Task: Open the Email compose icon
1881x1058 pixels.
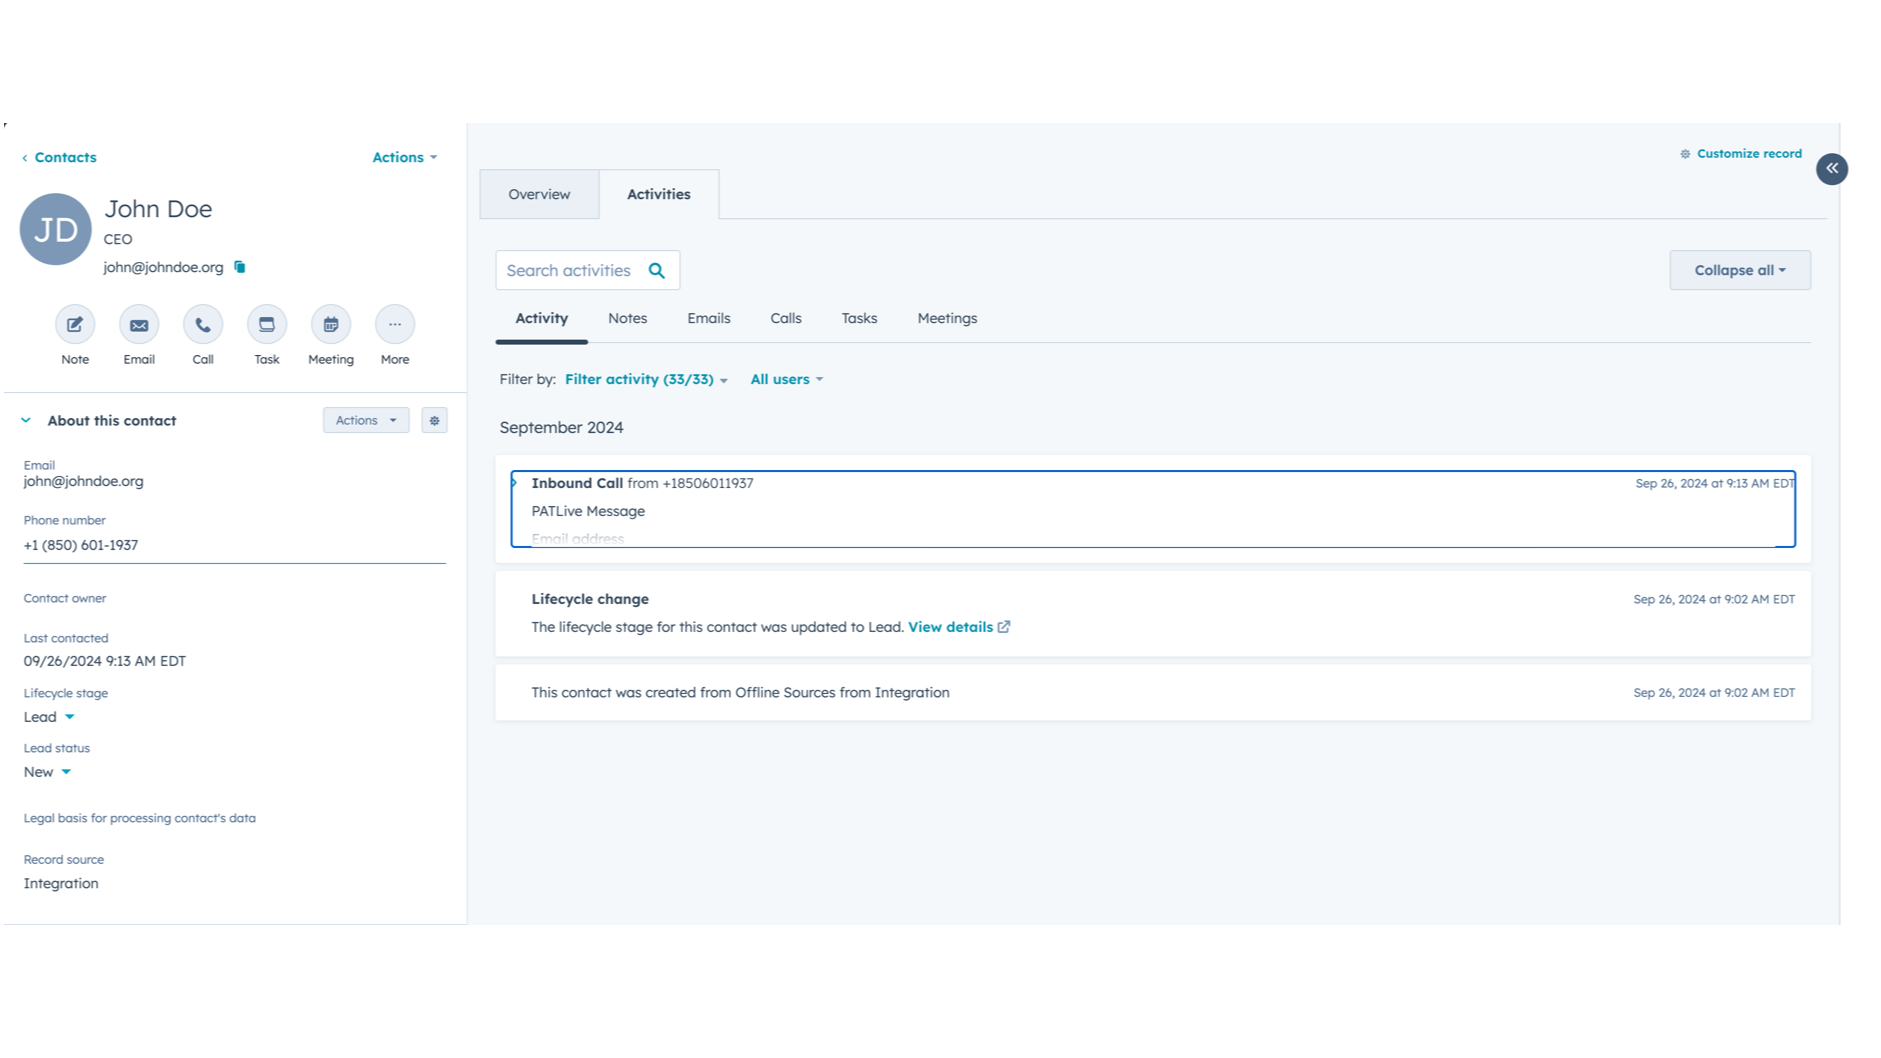Action: (x=139, y=325)
